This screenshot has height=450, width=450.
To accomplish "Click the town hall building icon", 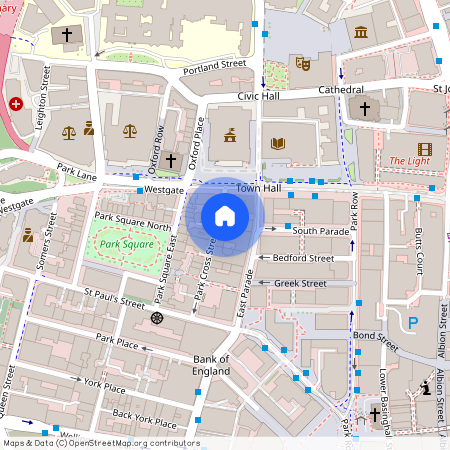I will [x=230, y=135].
